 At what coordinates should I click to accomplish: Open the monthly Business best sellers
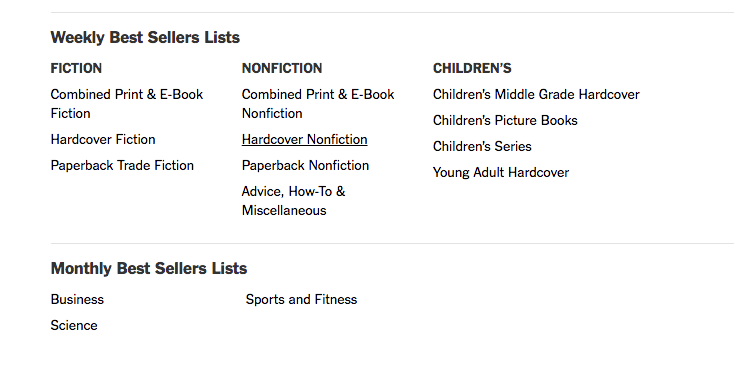(x=77, y=300)
